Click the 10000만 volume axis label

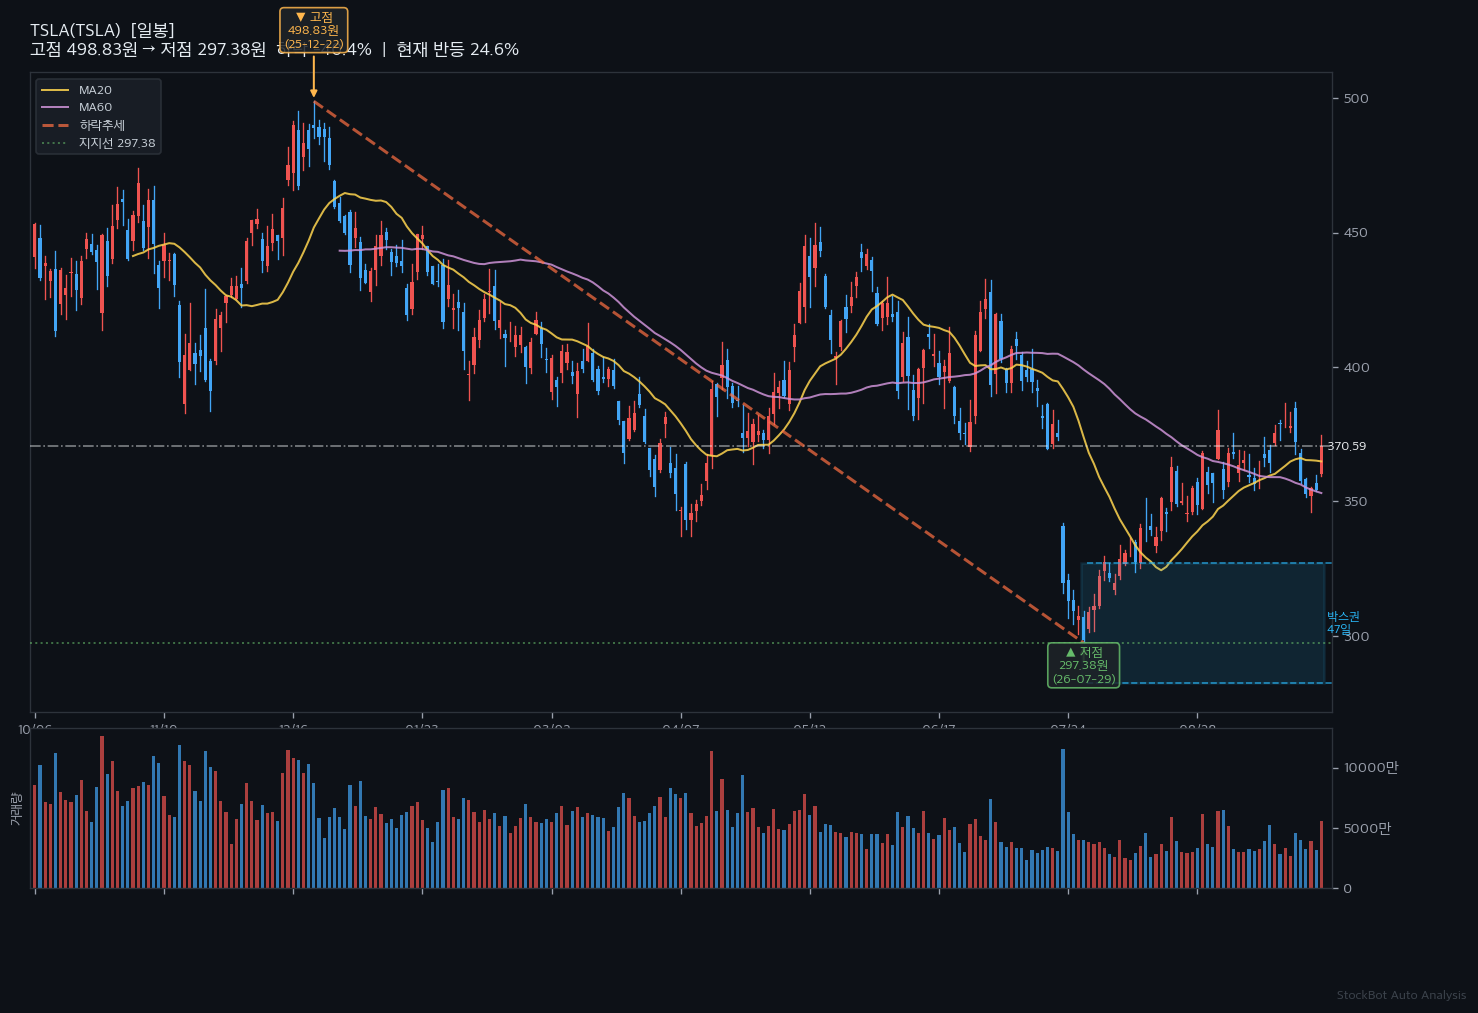1371,768
